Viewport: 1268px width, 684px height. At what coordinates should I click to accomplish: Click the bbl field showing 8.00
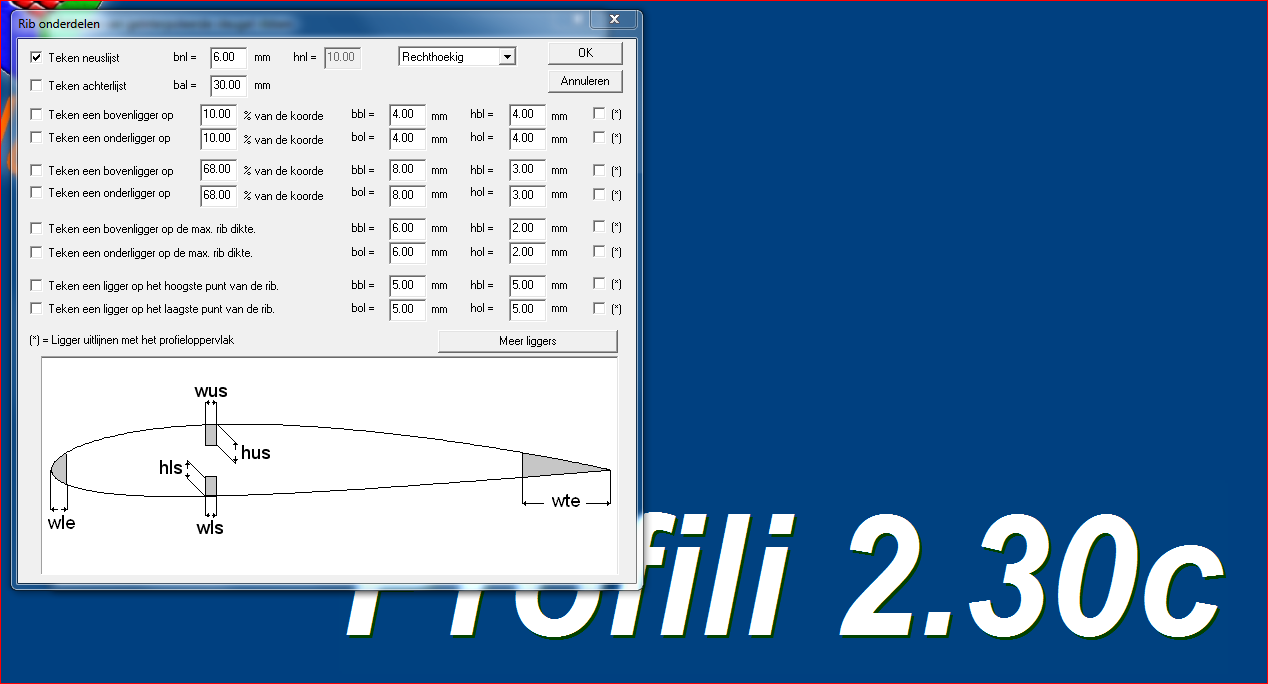408,170
